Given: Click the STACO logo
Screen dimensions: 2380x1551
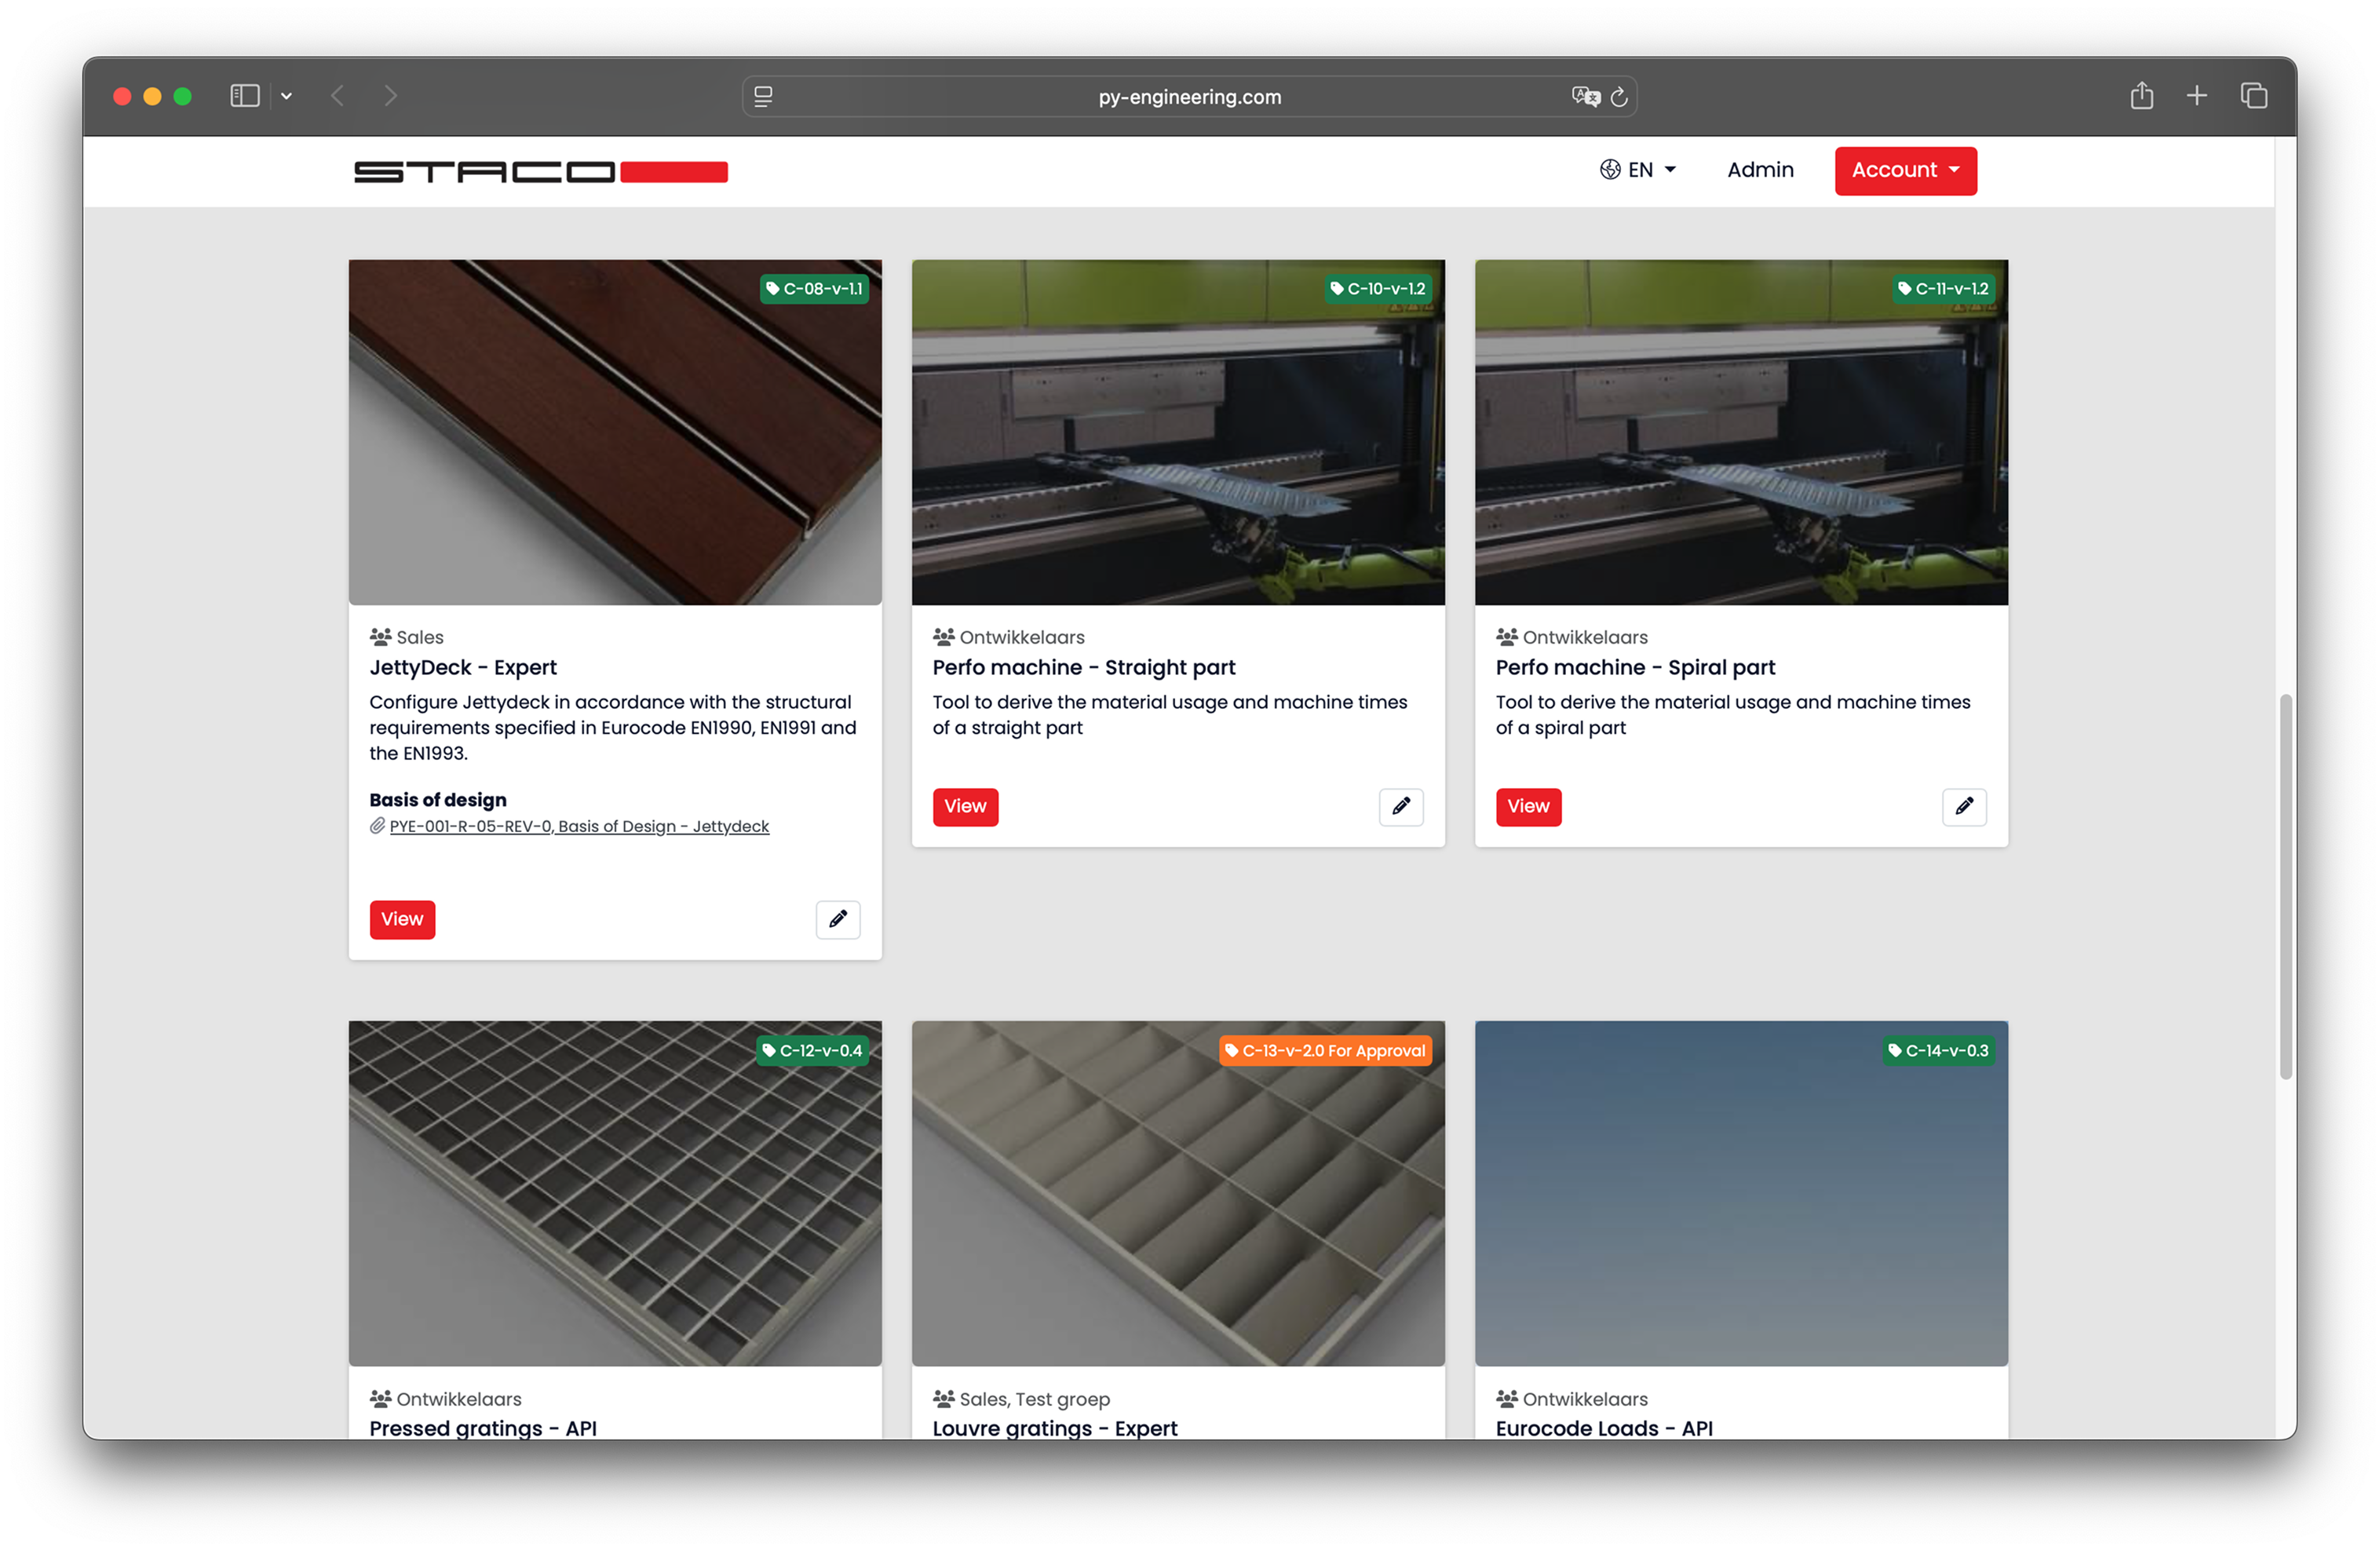Looking at the screenshot, I should [540, 172].
